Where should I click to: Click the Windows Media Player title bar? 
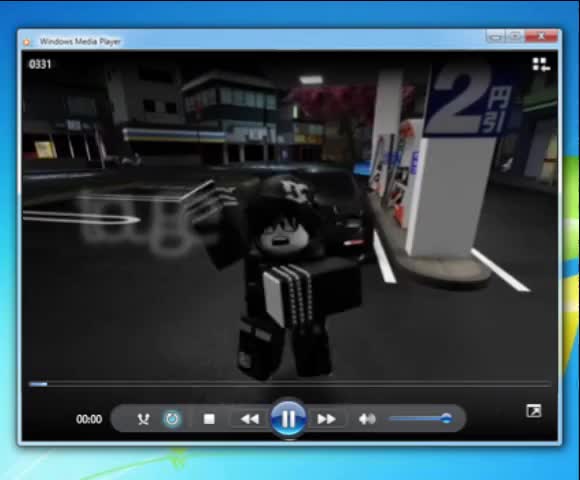pos(259,41)
